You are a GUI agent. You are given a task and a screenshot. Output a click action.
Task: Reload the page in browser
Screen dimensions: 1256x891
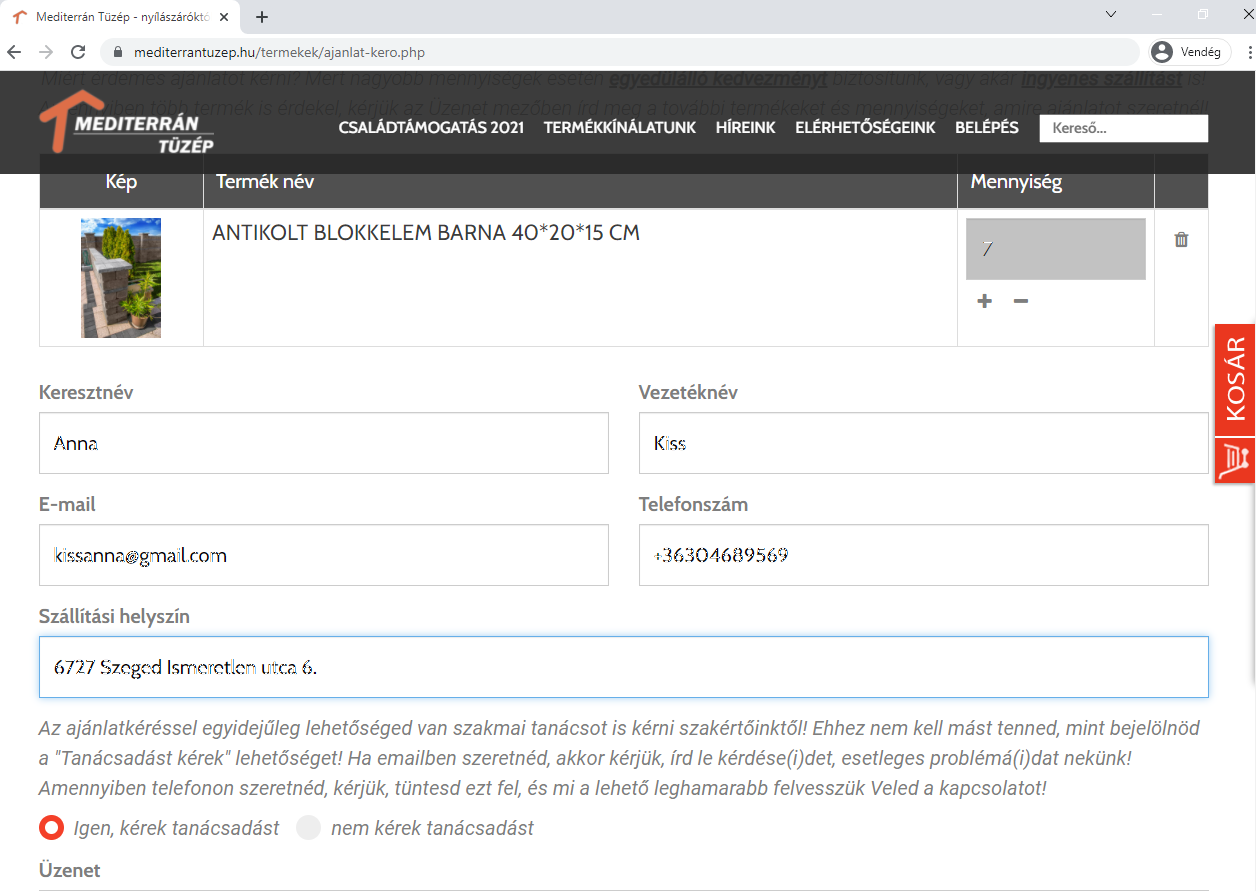pyautogui.click(x=78, y=52)
